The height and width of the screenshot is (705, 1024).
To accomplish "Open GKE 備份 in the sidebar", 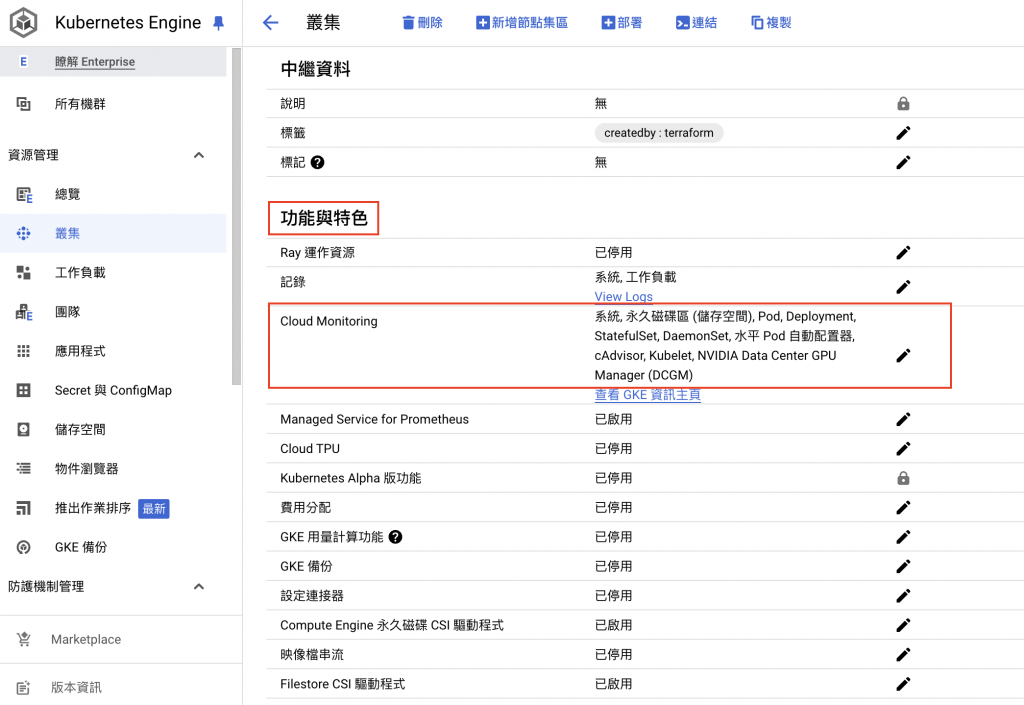I will (x=113, y=547).
